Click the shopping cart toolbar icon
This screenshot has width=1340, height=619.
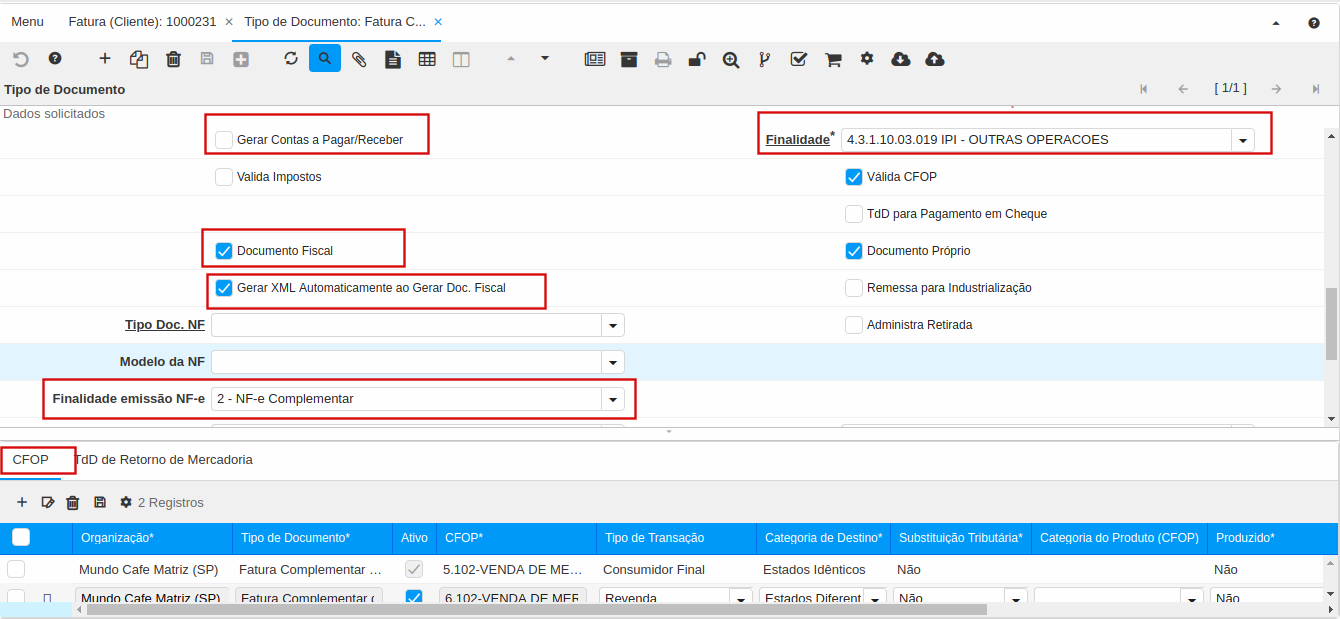[832, 59]
